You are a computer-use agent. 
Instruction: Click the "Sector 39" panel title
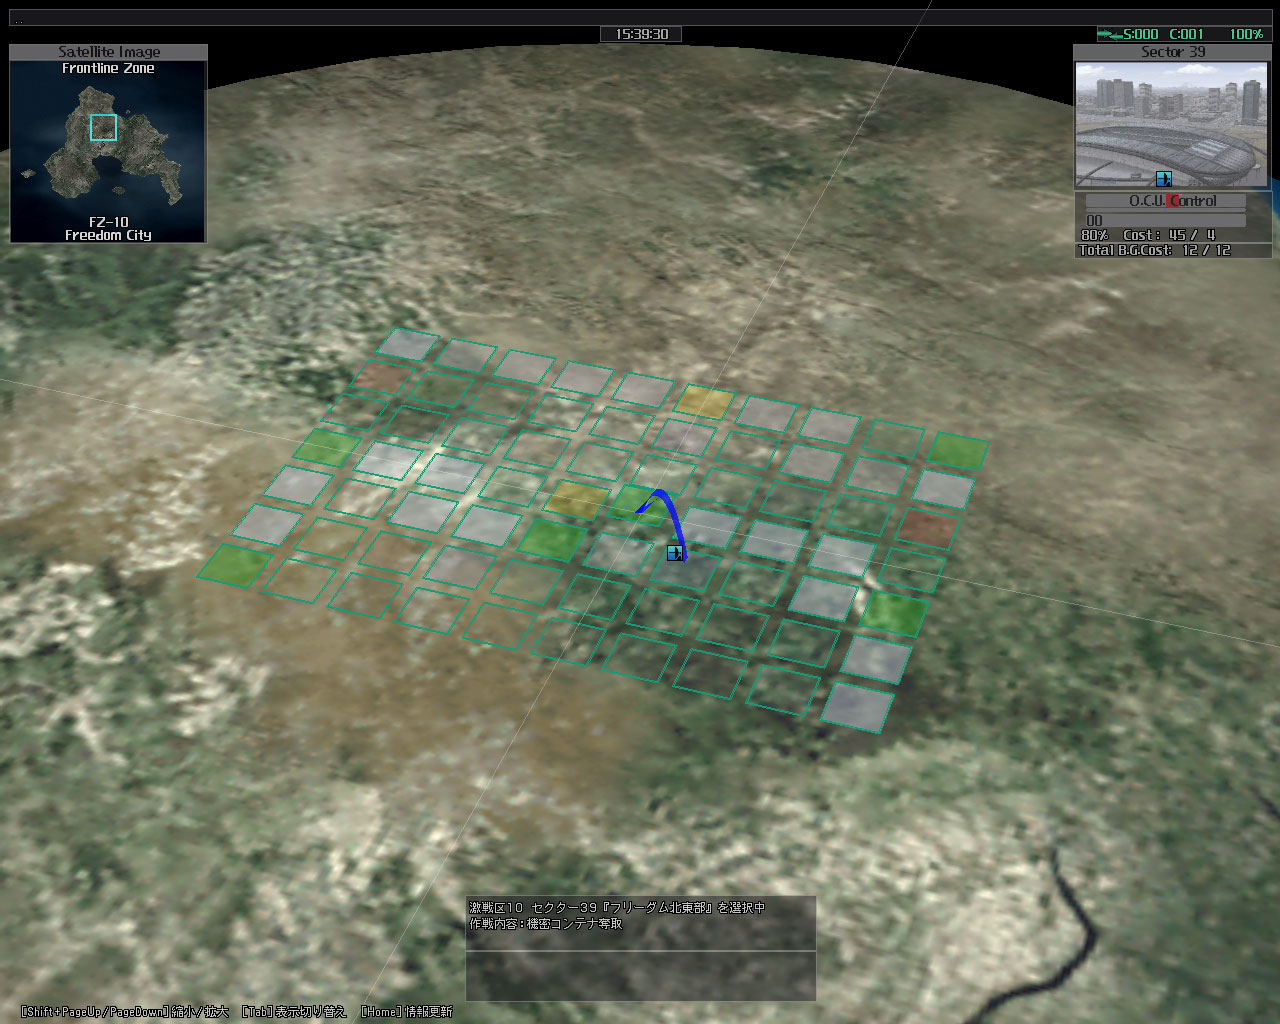(x=1173, y=52)
